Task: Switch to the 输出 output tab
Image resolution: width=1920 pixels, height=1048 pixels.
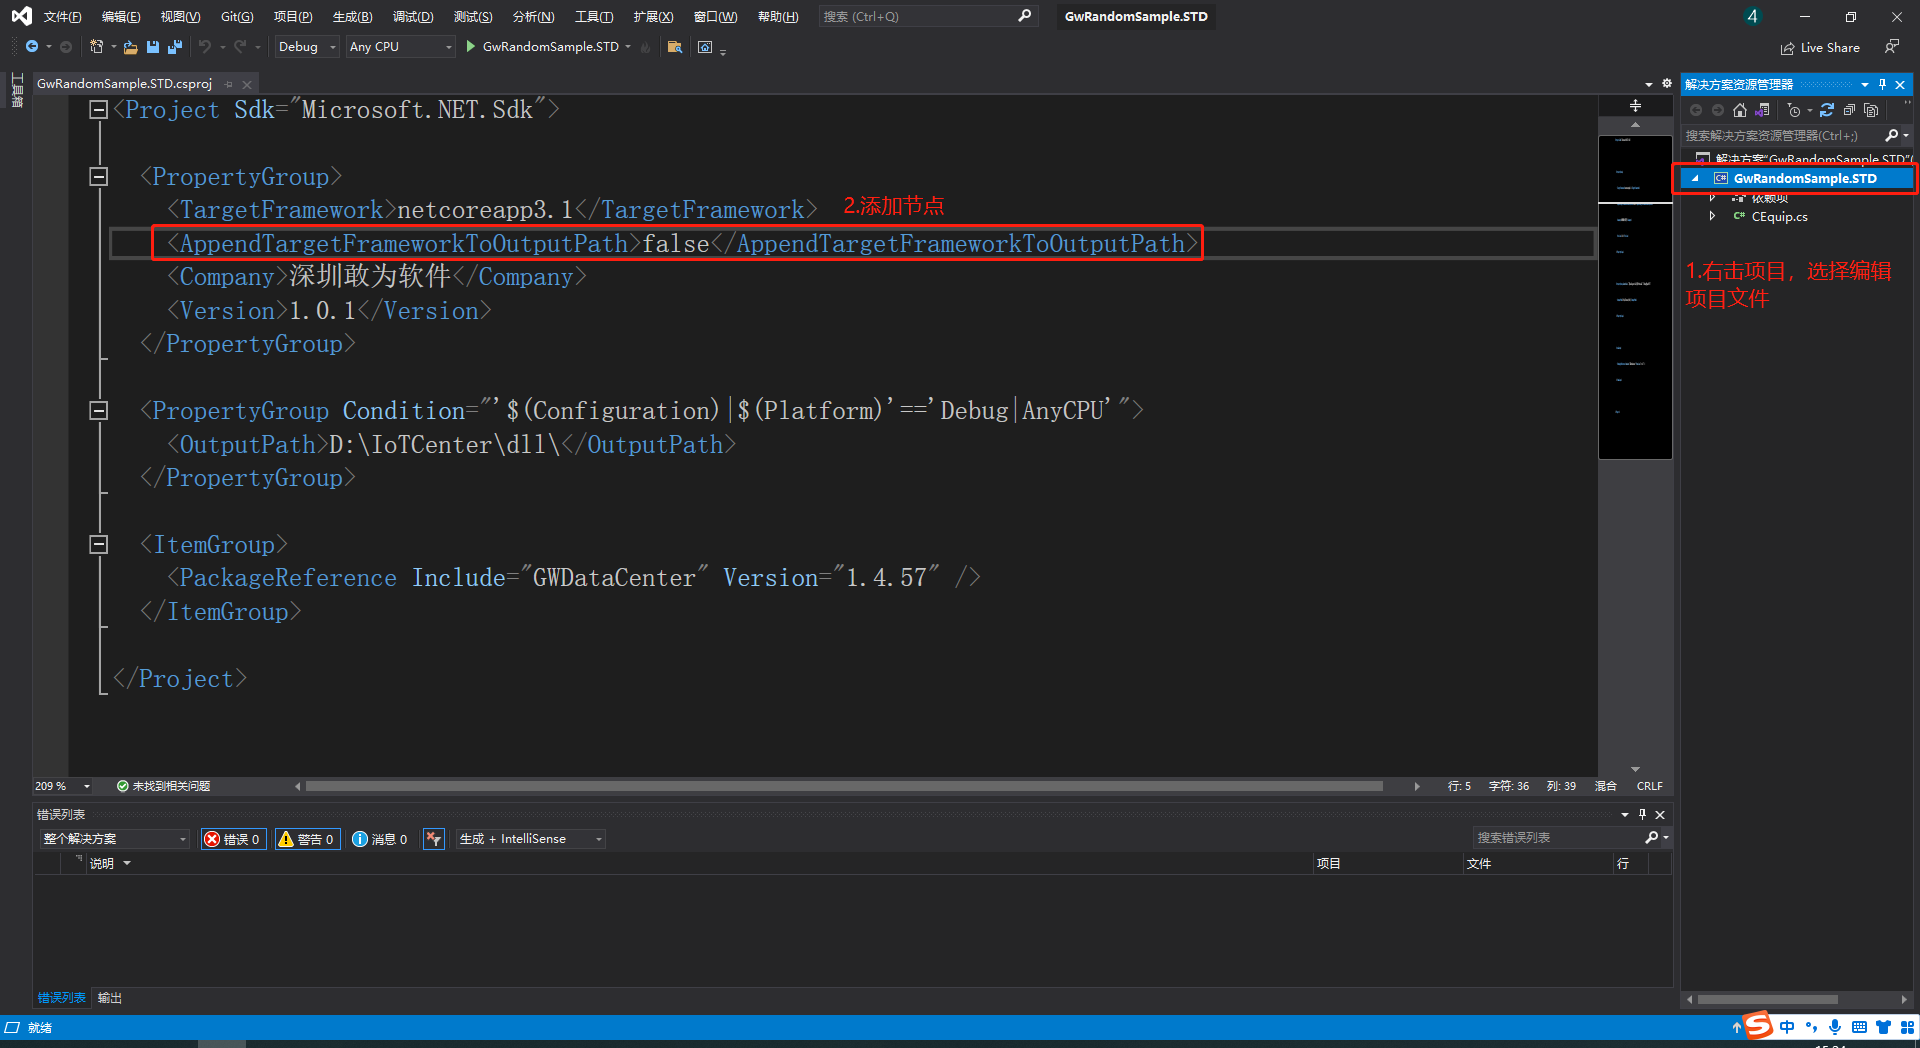Action: pyautogui.click(x=109, y=998)
